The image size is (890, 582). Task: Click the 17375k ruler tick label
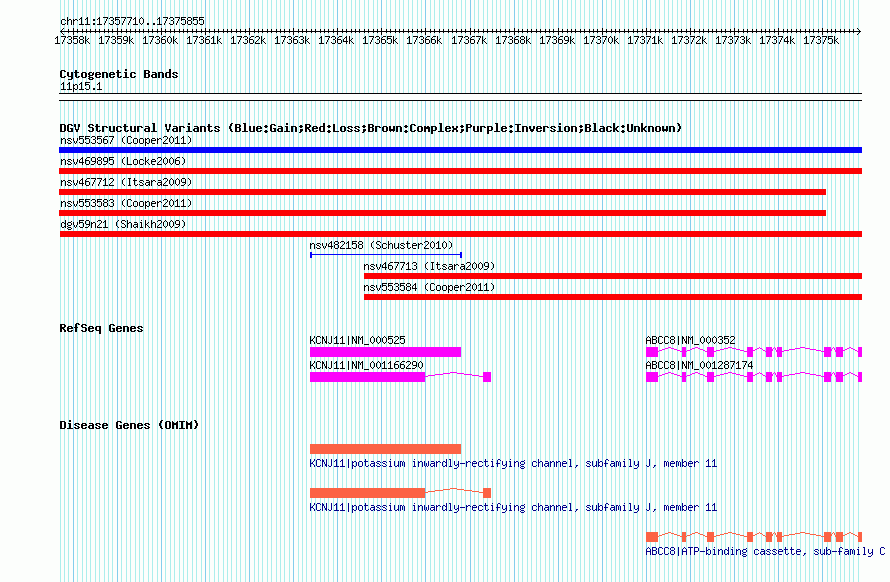pos(821,40)
